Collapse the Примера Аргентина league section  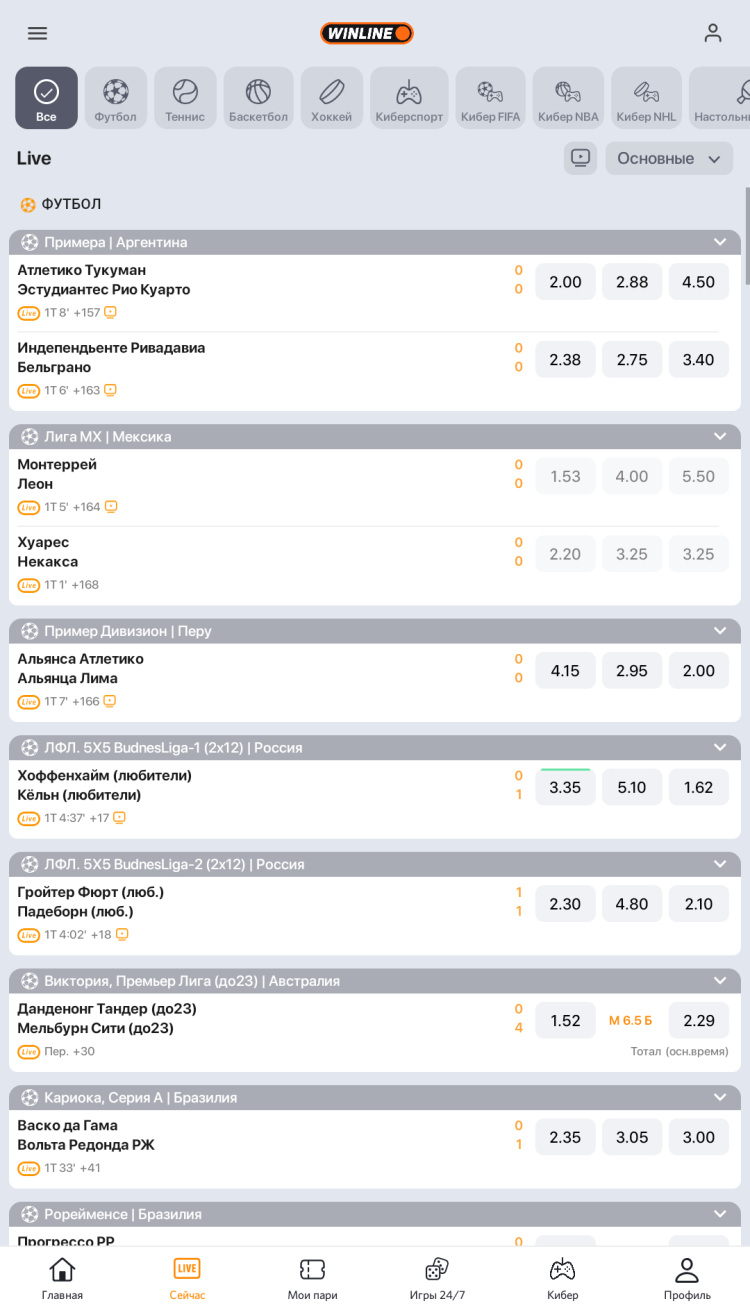click(x=720, y=242)
